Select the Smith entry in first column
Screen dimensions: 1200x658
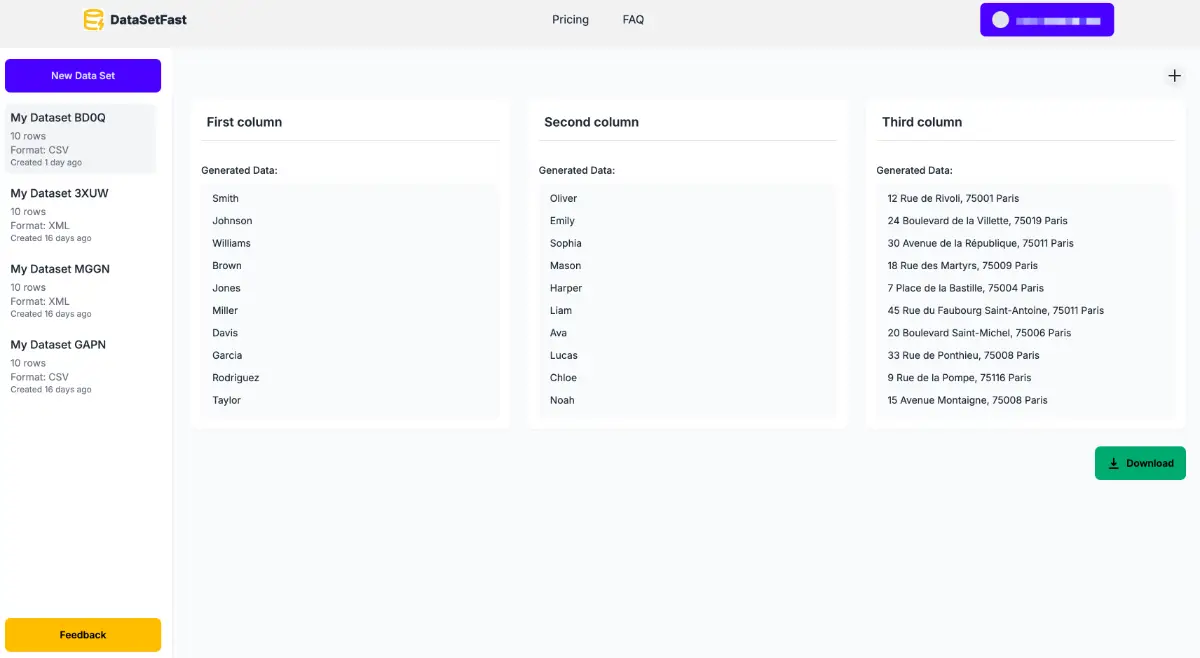tap(225, 199)
